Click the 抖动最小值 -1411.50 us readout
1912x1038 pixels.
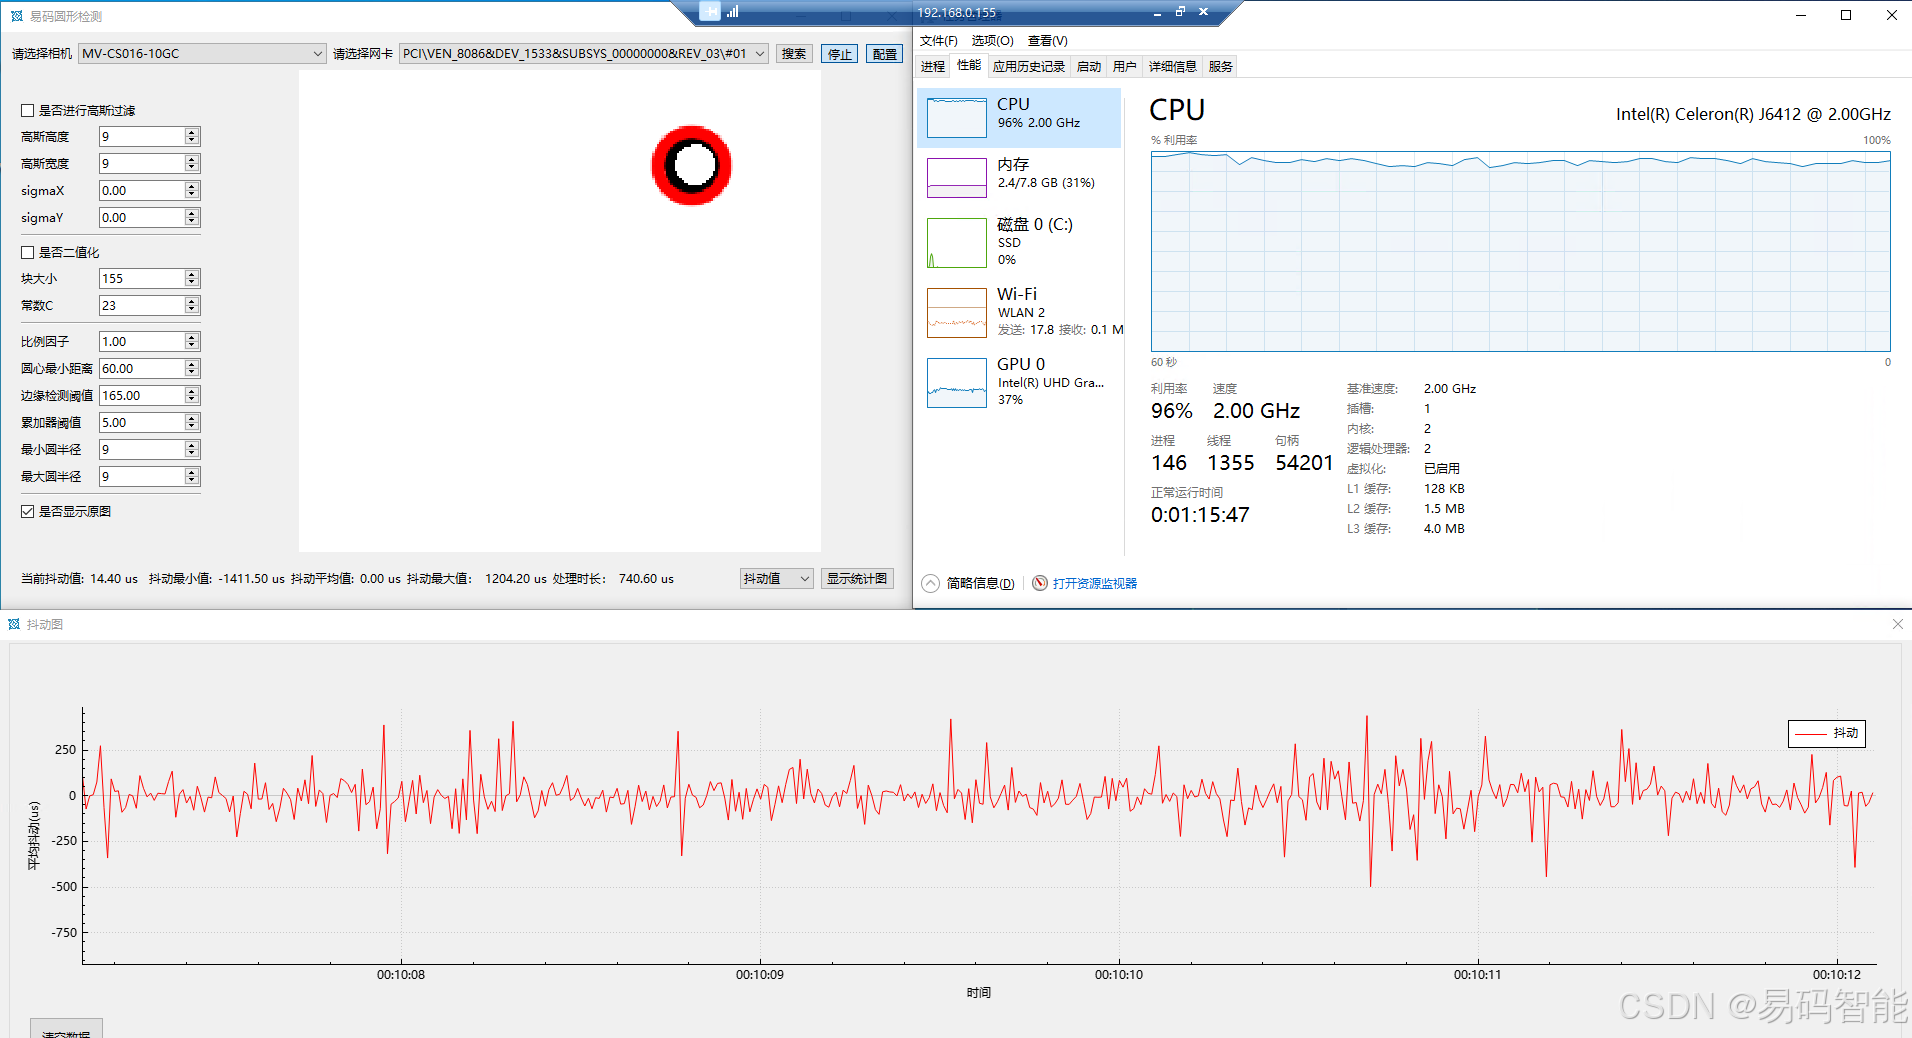pyautogui.click(x=217, y=578)
